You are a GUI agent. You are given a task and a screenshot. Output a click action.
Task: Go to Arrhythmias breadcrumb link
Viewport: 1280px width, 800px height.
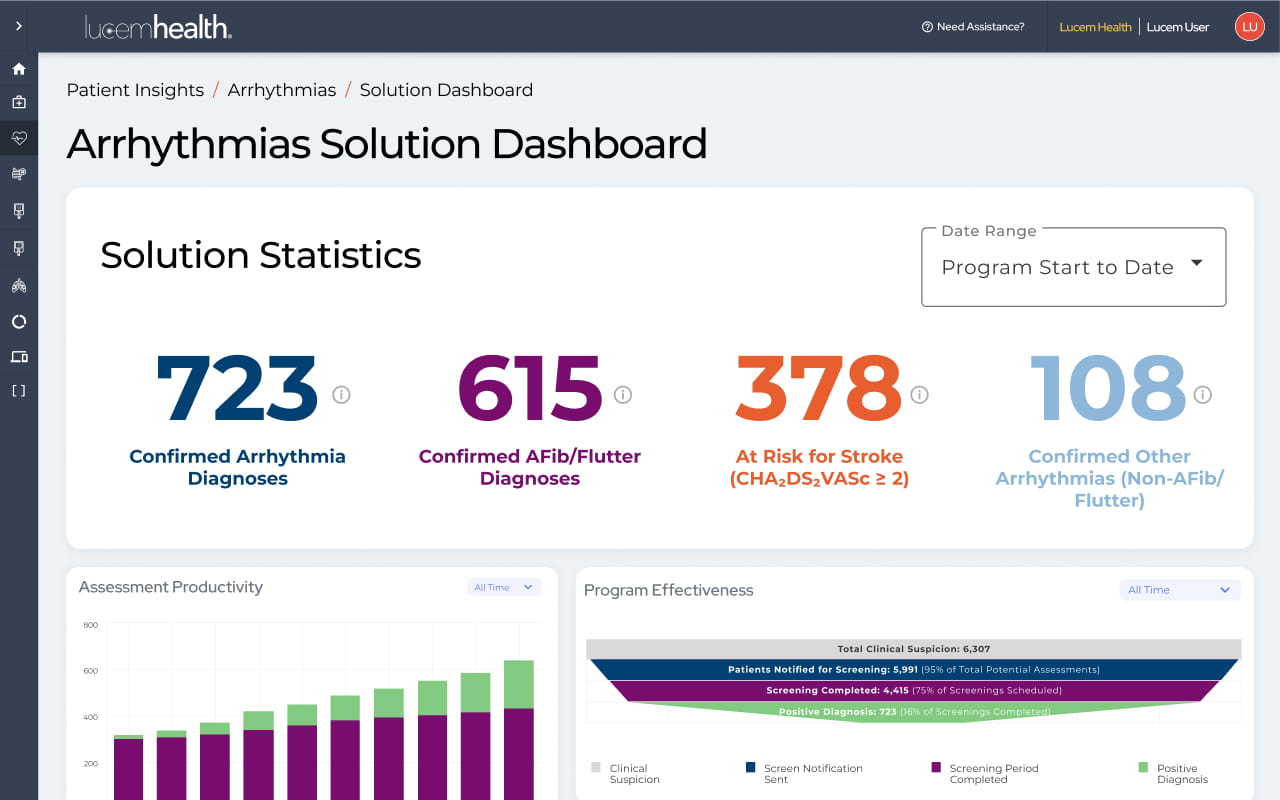pos(282,90)
